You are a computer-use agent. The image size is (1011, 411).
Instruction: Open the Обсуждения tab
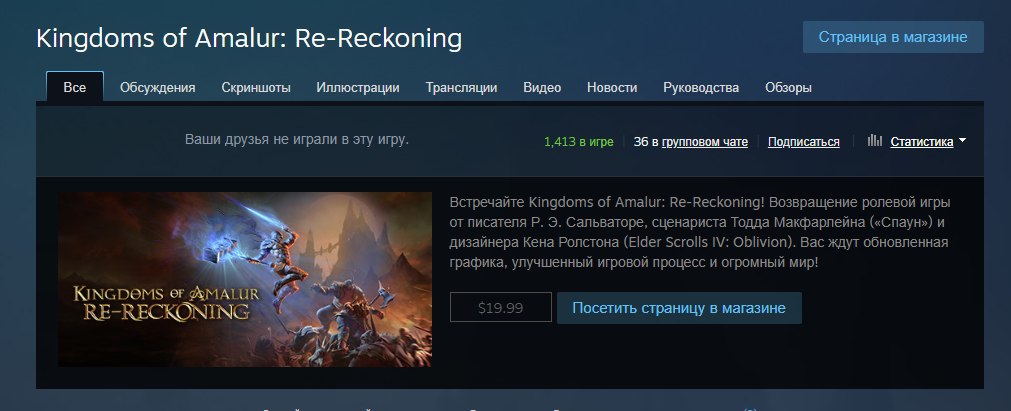tap(157, 88)
